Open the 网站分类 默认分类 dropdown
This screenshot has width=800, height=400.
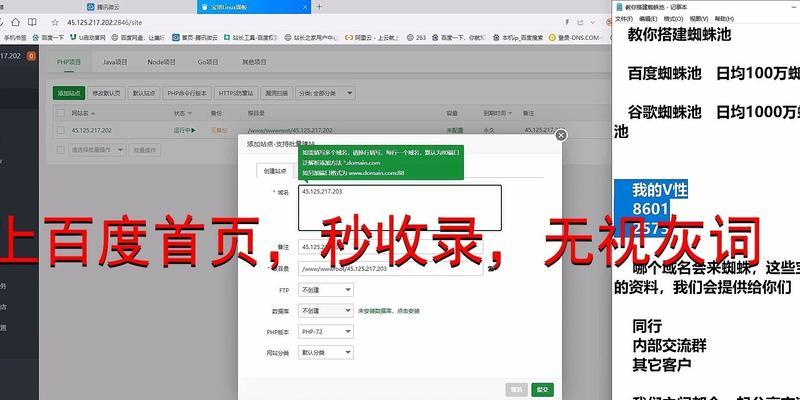coord(326,353)
